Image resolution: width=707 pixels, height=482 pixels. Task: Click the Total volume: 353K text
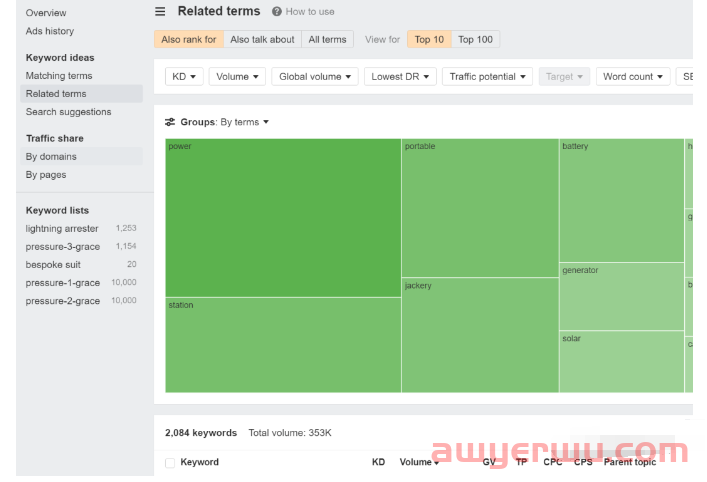pos(290,433)
